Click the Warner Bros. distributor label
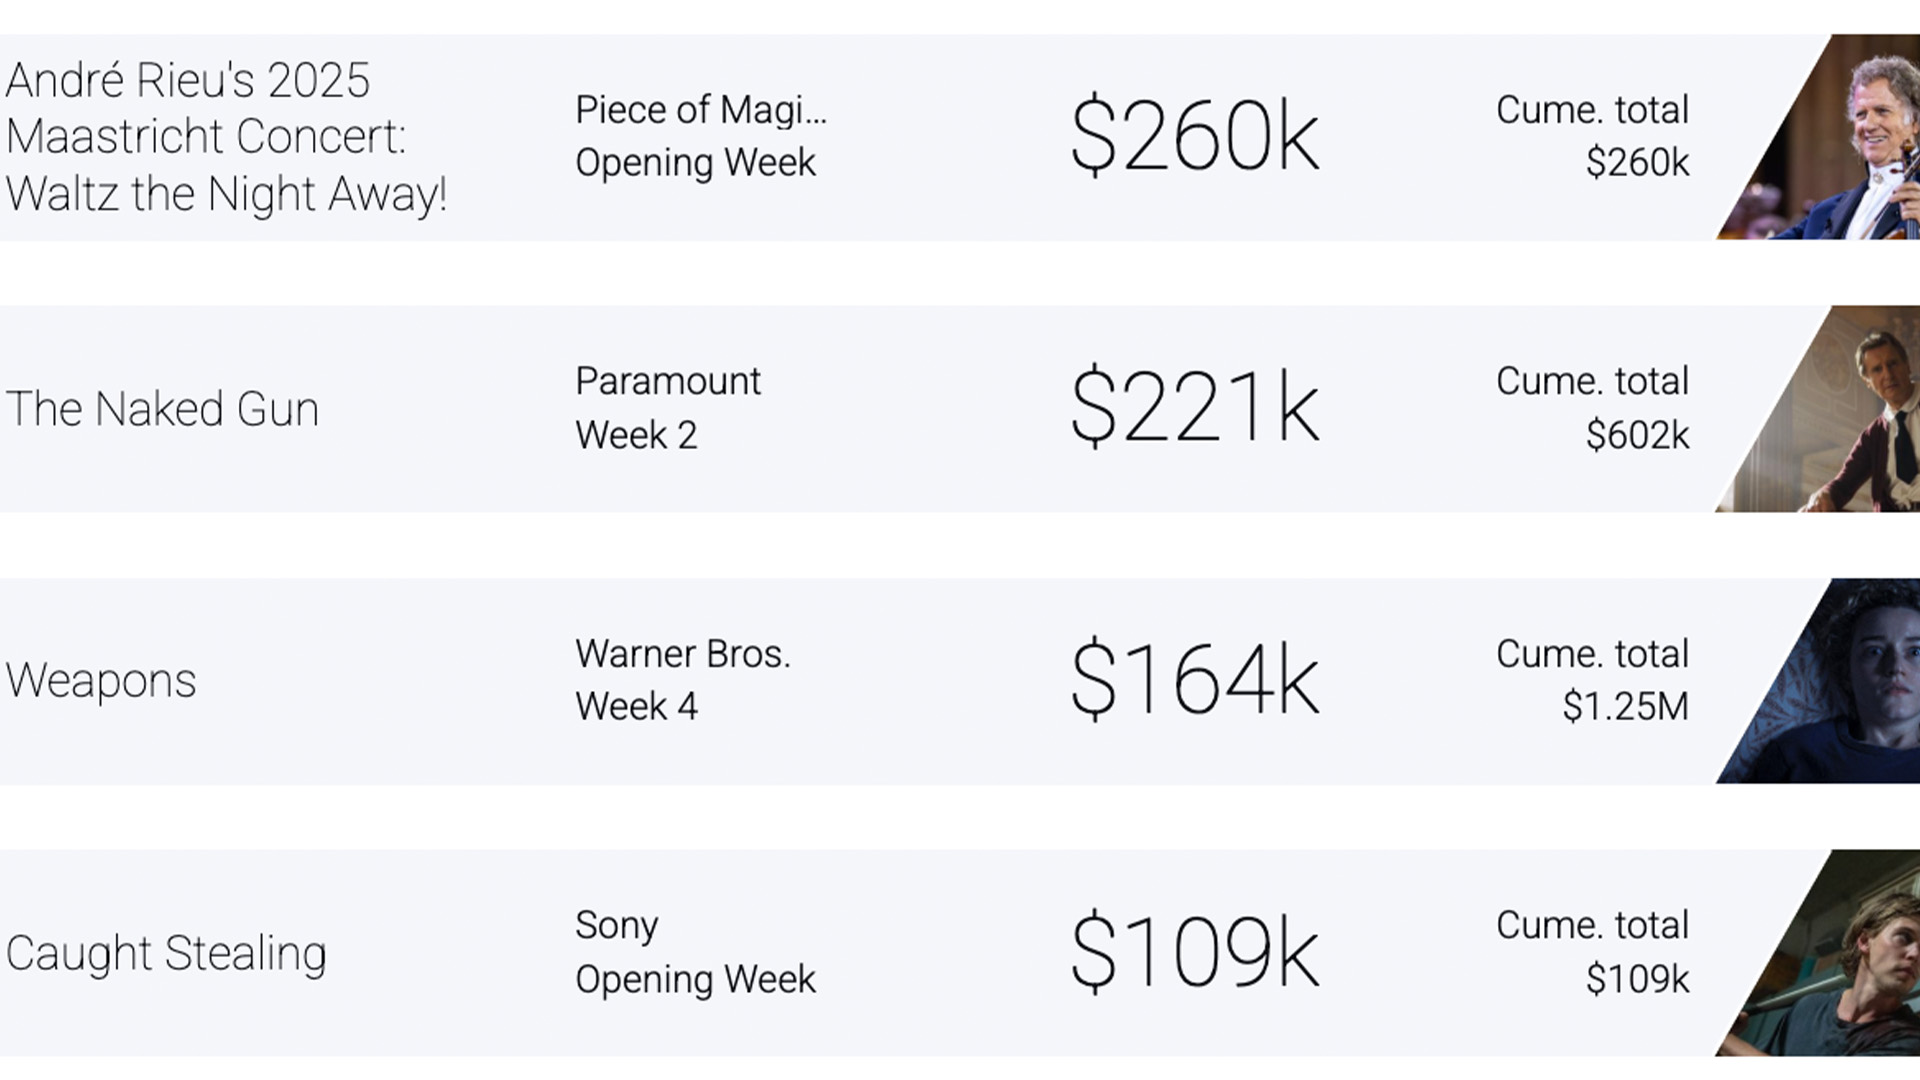Image resolution: width=1920 pixels, height=1080 pixels. click(x=683, y=654)
